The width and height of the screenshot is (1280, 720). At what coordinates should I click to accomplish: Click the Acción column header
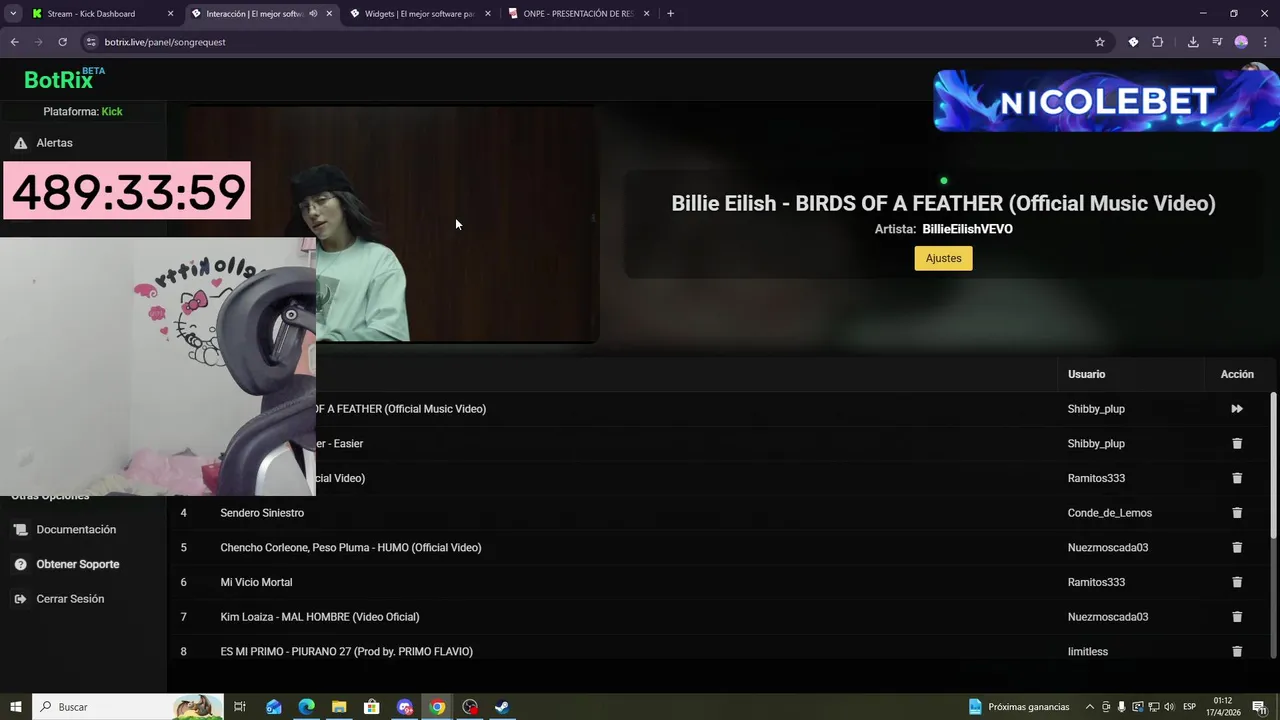pyautogui.click(x=1237, y=374)
